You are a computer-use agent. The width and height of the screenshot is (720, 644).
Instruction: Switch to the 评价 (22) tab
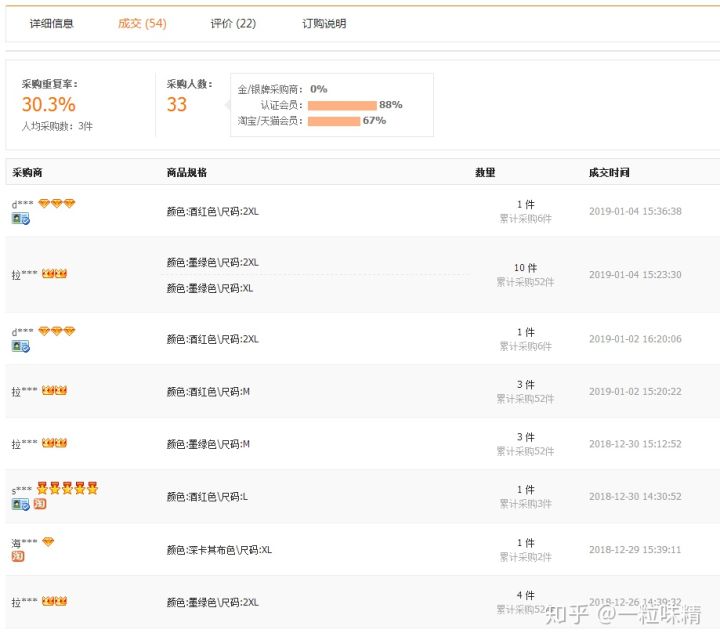click(x=233, y=24)
